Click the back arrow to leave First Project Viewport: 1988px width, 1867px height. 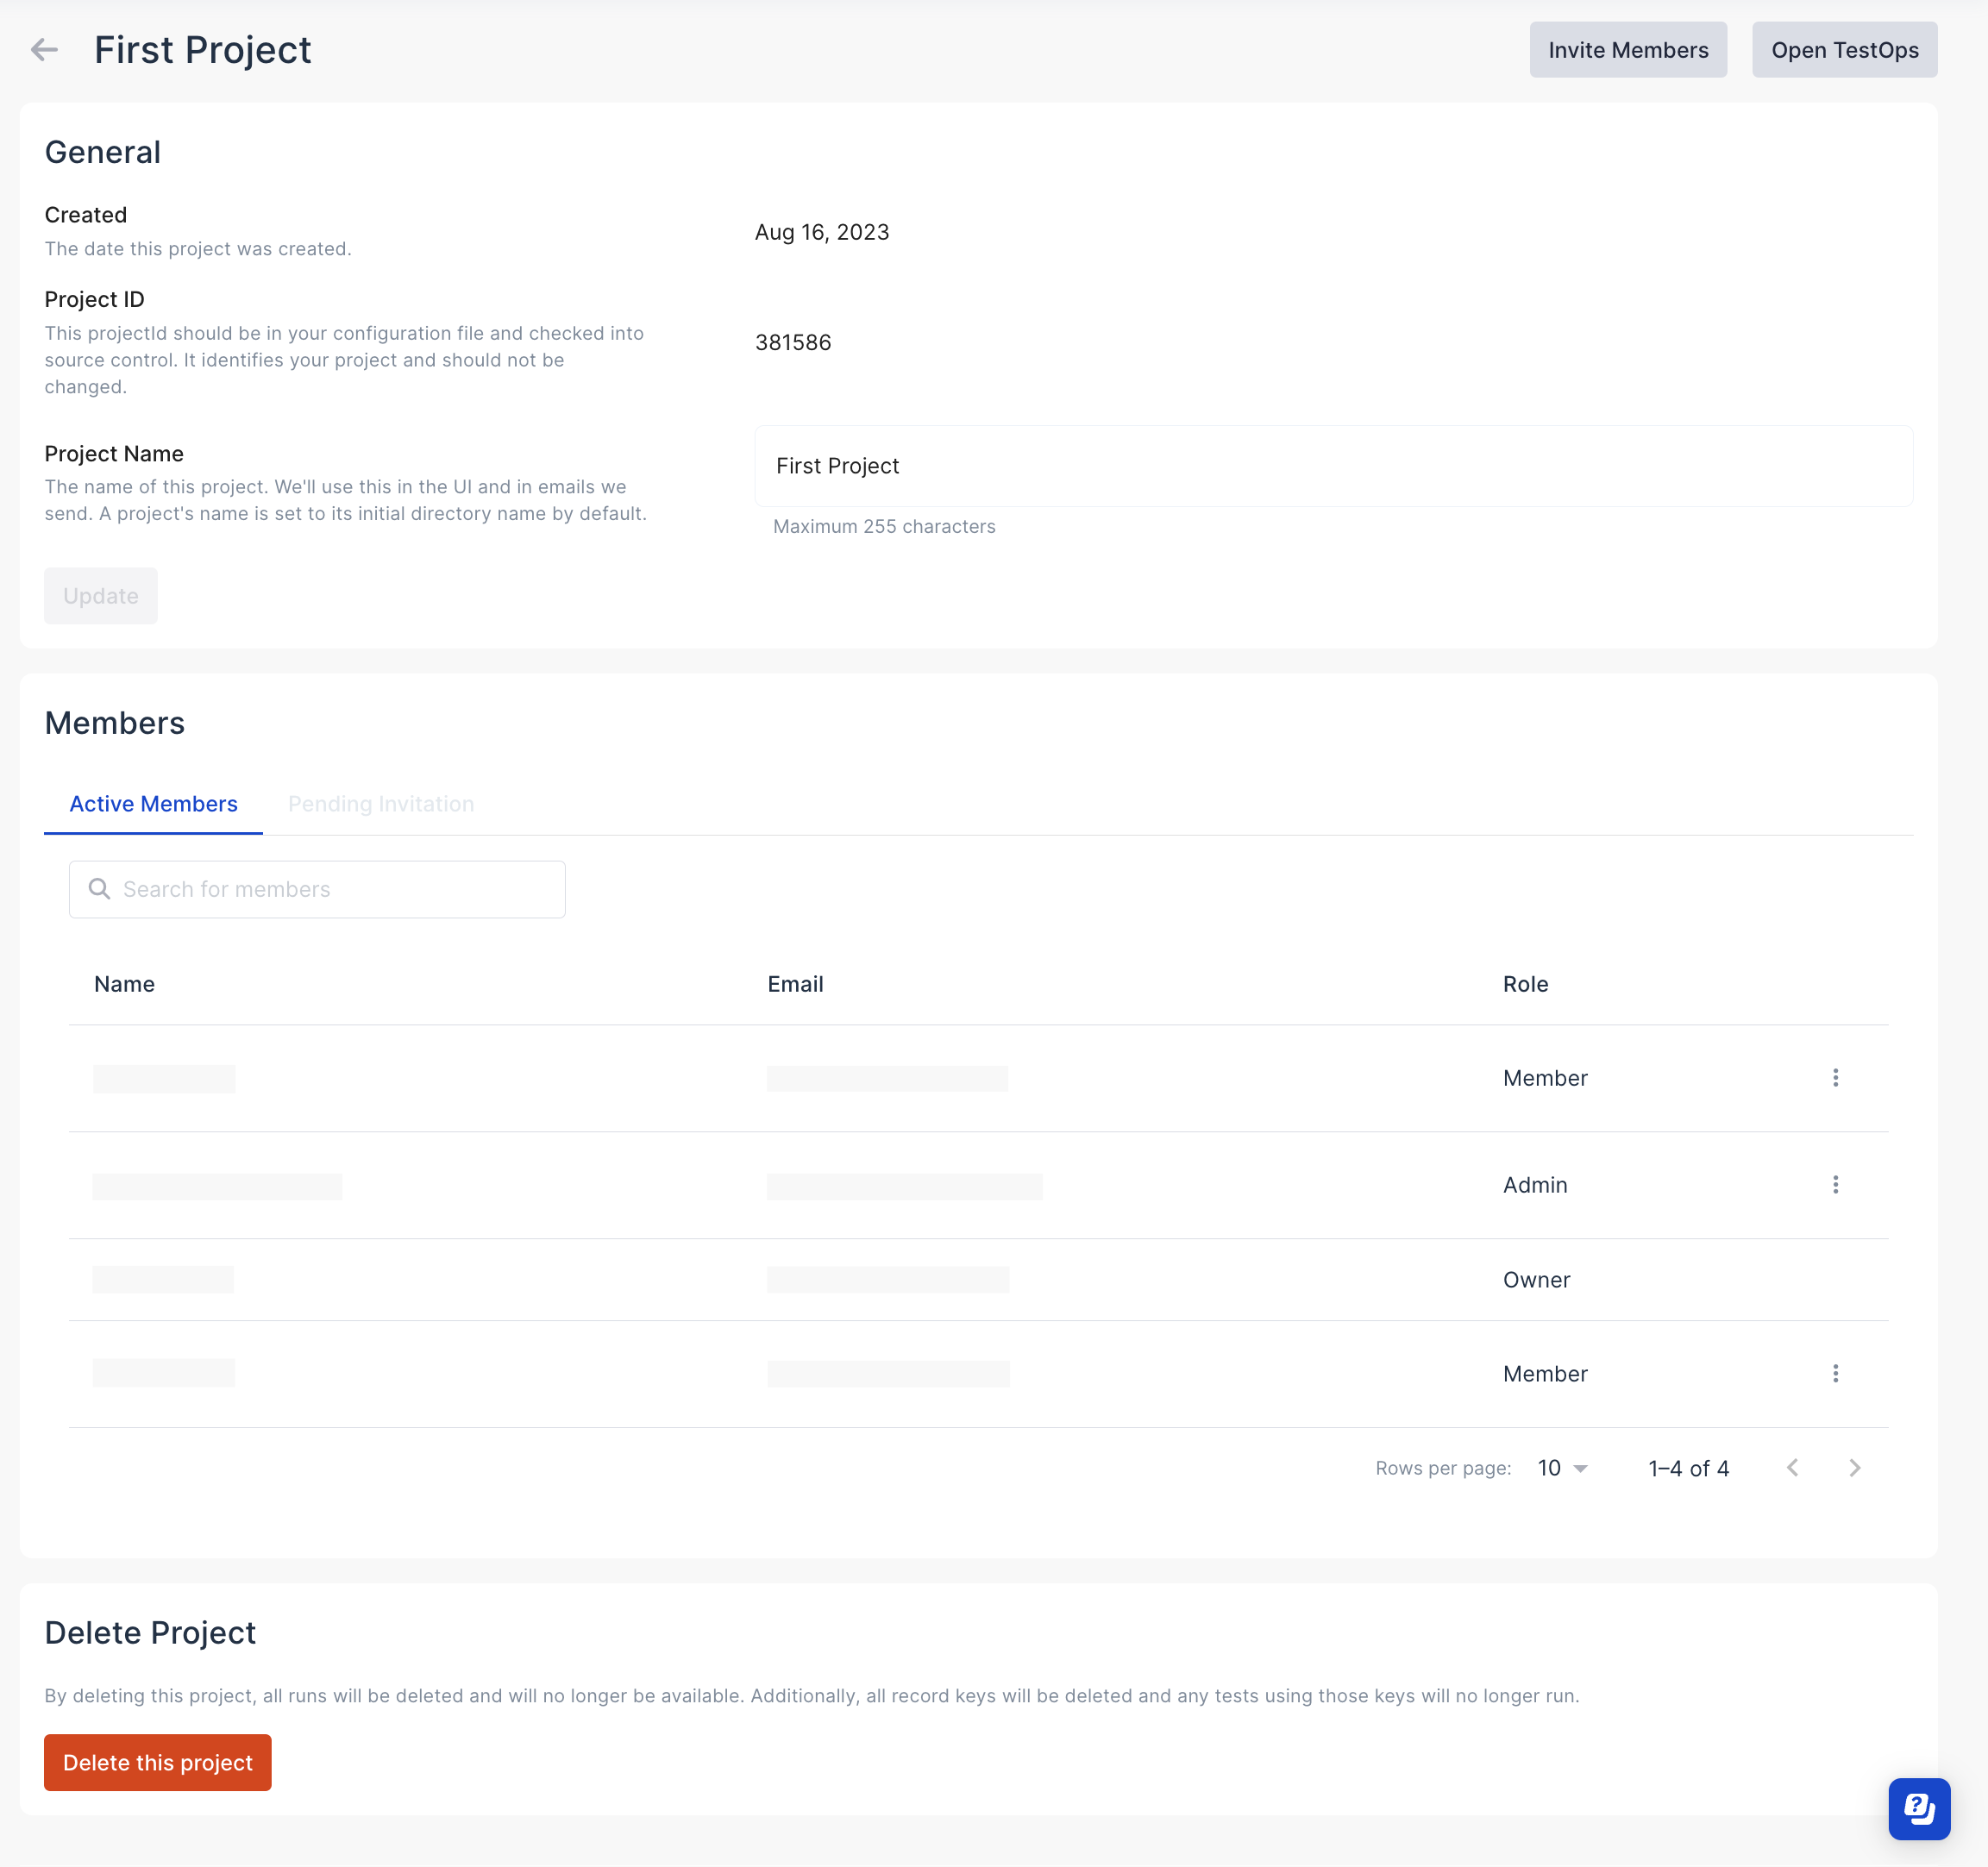44,49
